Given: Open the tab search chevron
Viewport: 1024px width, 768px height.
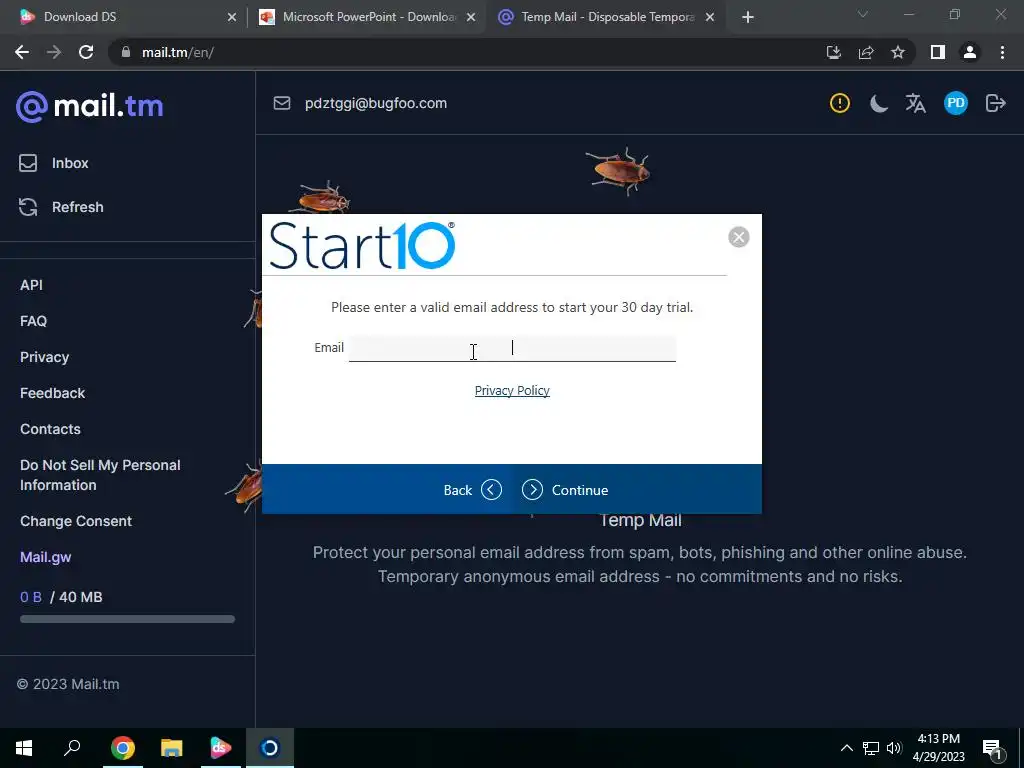Looking at the screenshot, I should 863,14.
